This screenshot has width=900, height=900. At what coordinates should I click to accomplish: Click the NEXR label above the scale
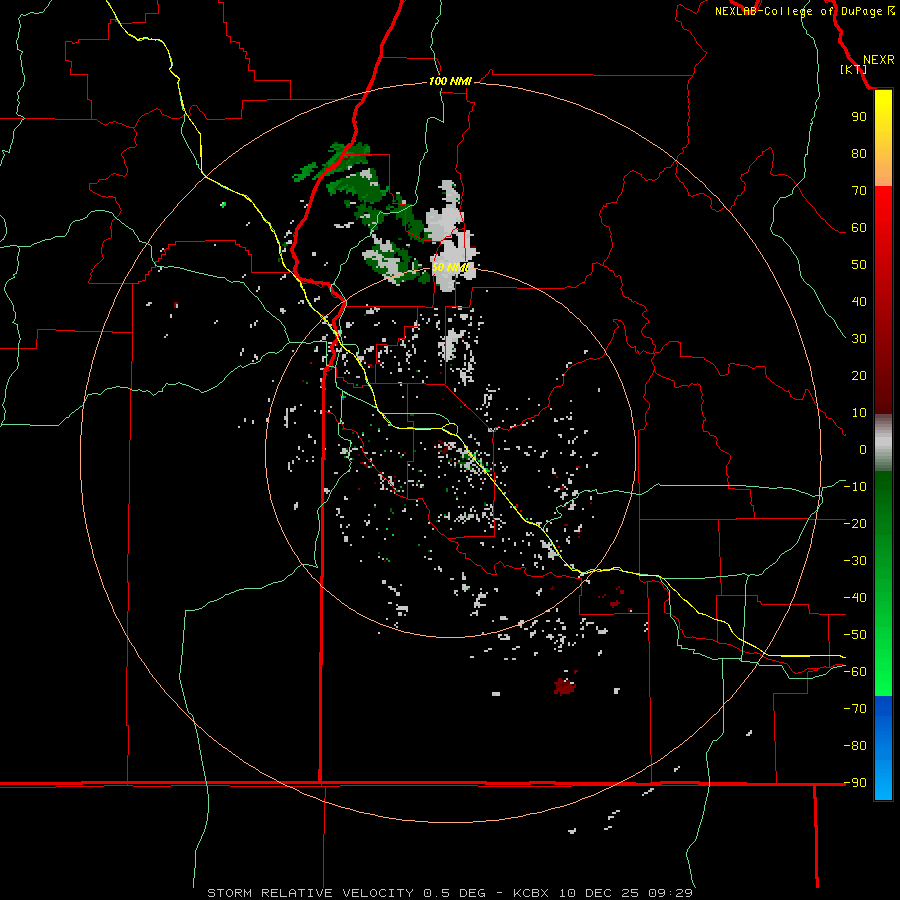878,59
